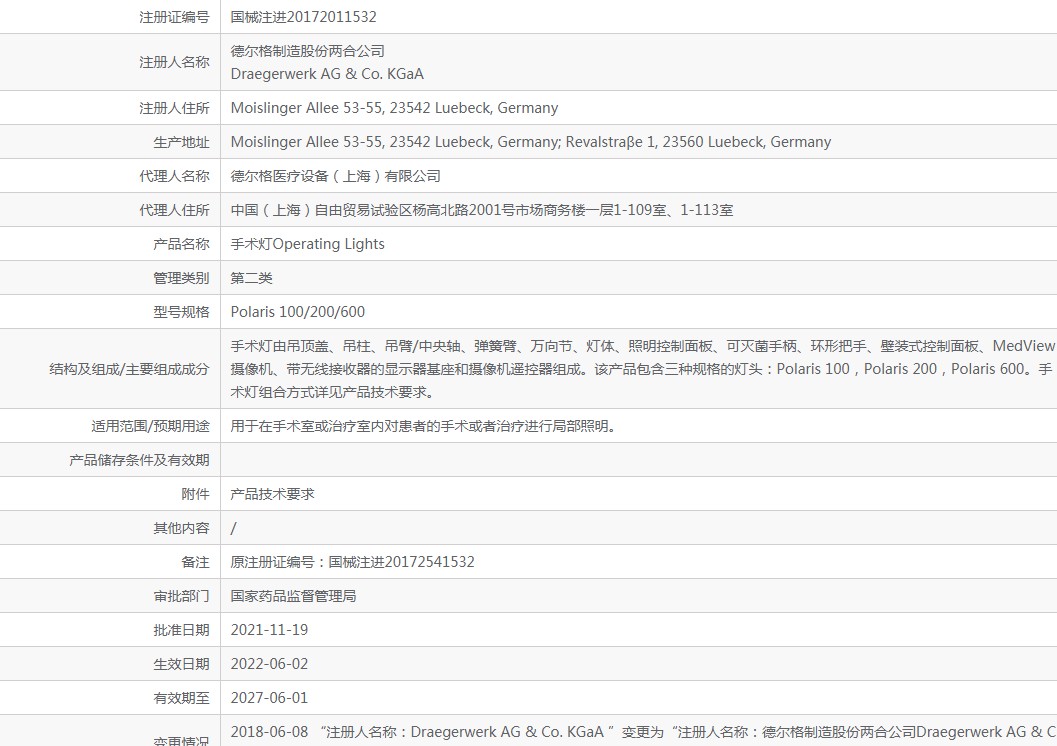Click the empty 产品储存条件及有效期 value cell

click(x=638, y=460)
